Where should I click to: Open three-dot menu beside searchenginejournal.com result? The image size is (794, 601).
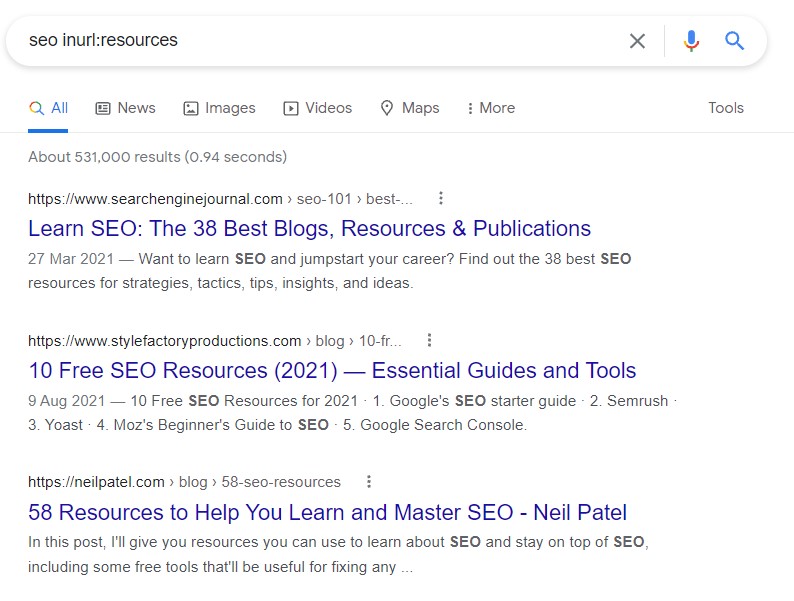pyautogui.click(x=441, y=198)
